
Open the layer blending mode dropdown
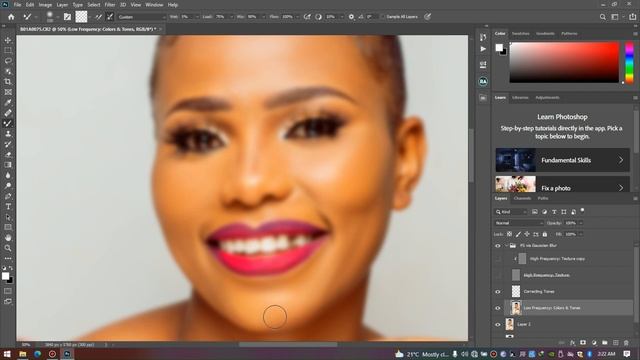(x=519, y=223)
